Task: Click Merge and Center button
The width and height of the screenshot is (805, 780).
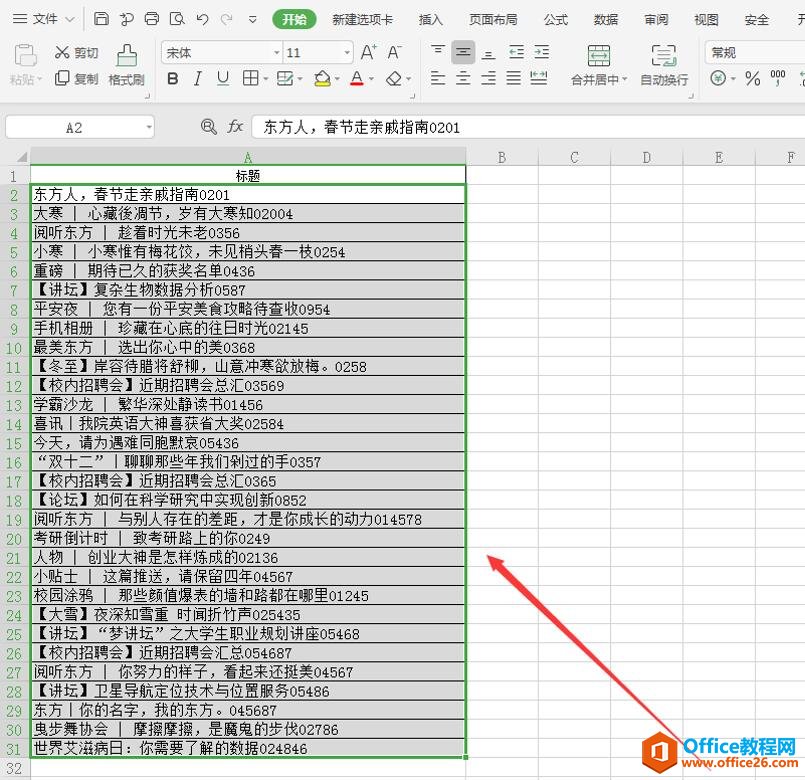Action: tap(599, 65)
